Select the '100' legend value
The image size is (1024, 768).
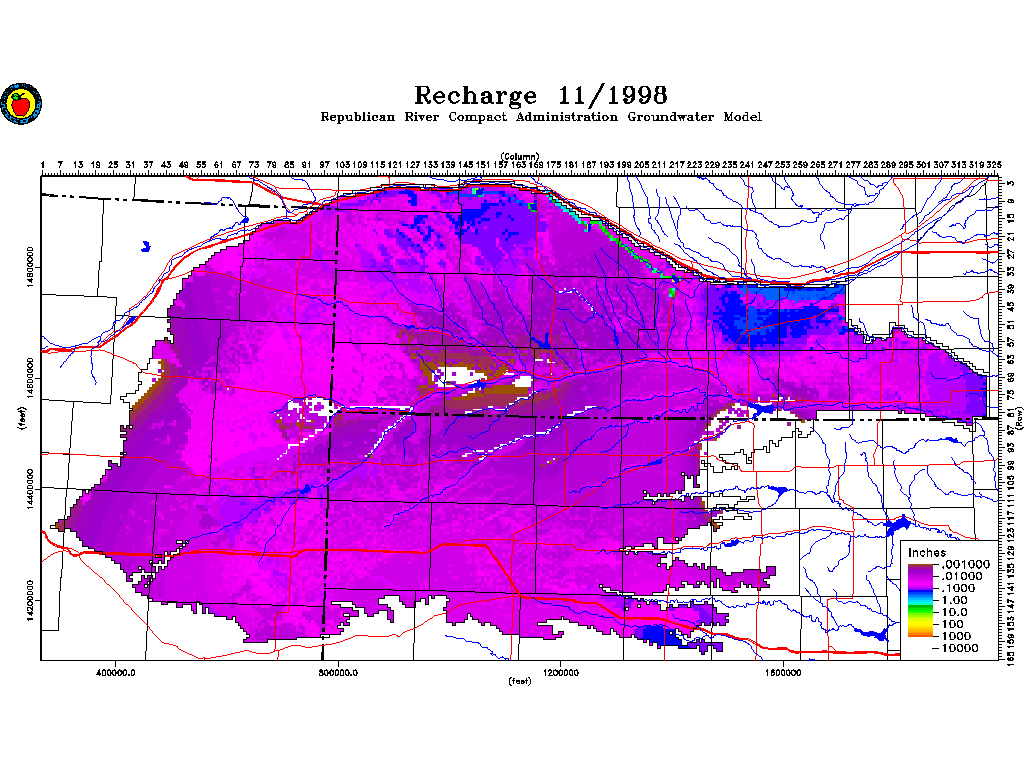tap(952, 624)
